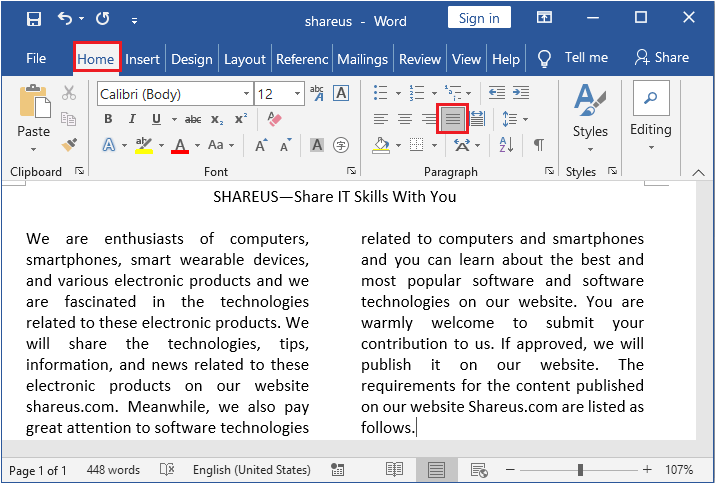Open the Review tab

[420, 59]
